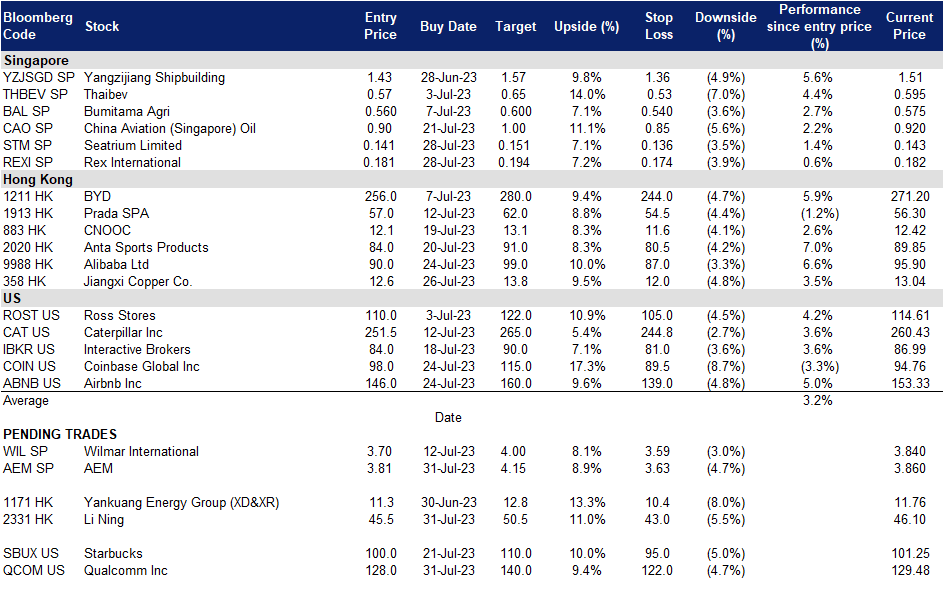Click Anta Sports performance value 7.0%
Image resolution: width=943 pixels, height=596 pixels.
pos(818,247)
